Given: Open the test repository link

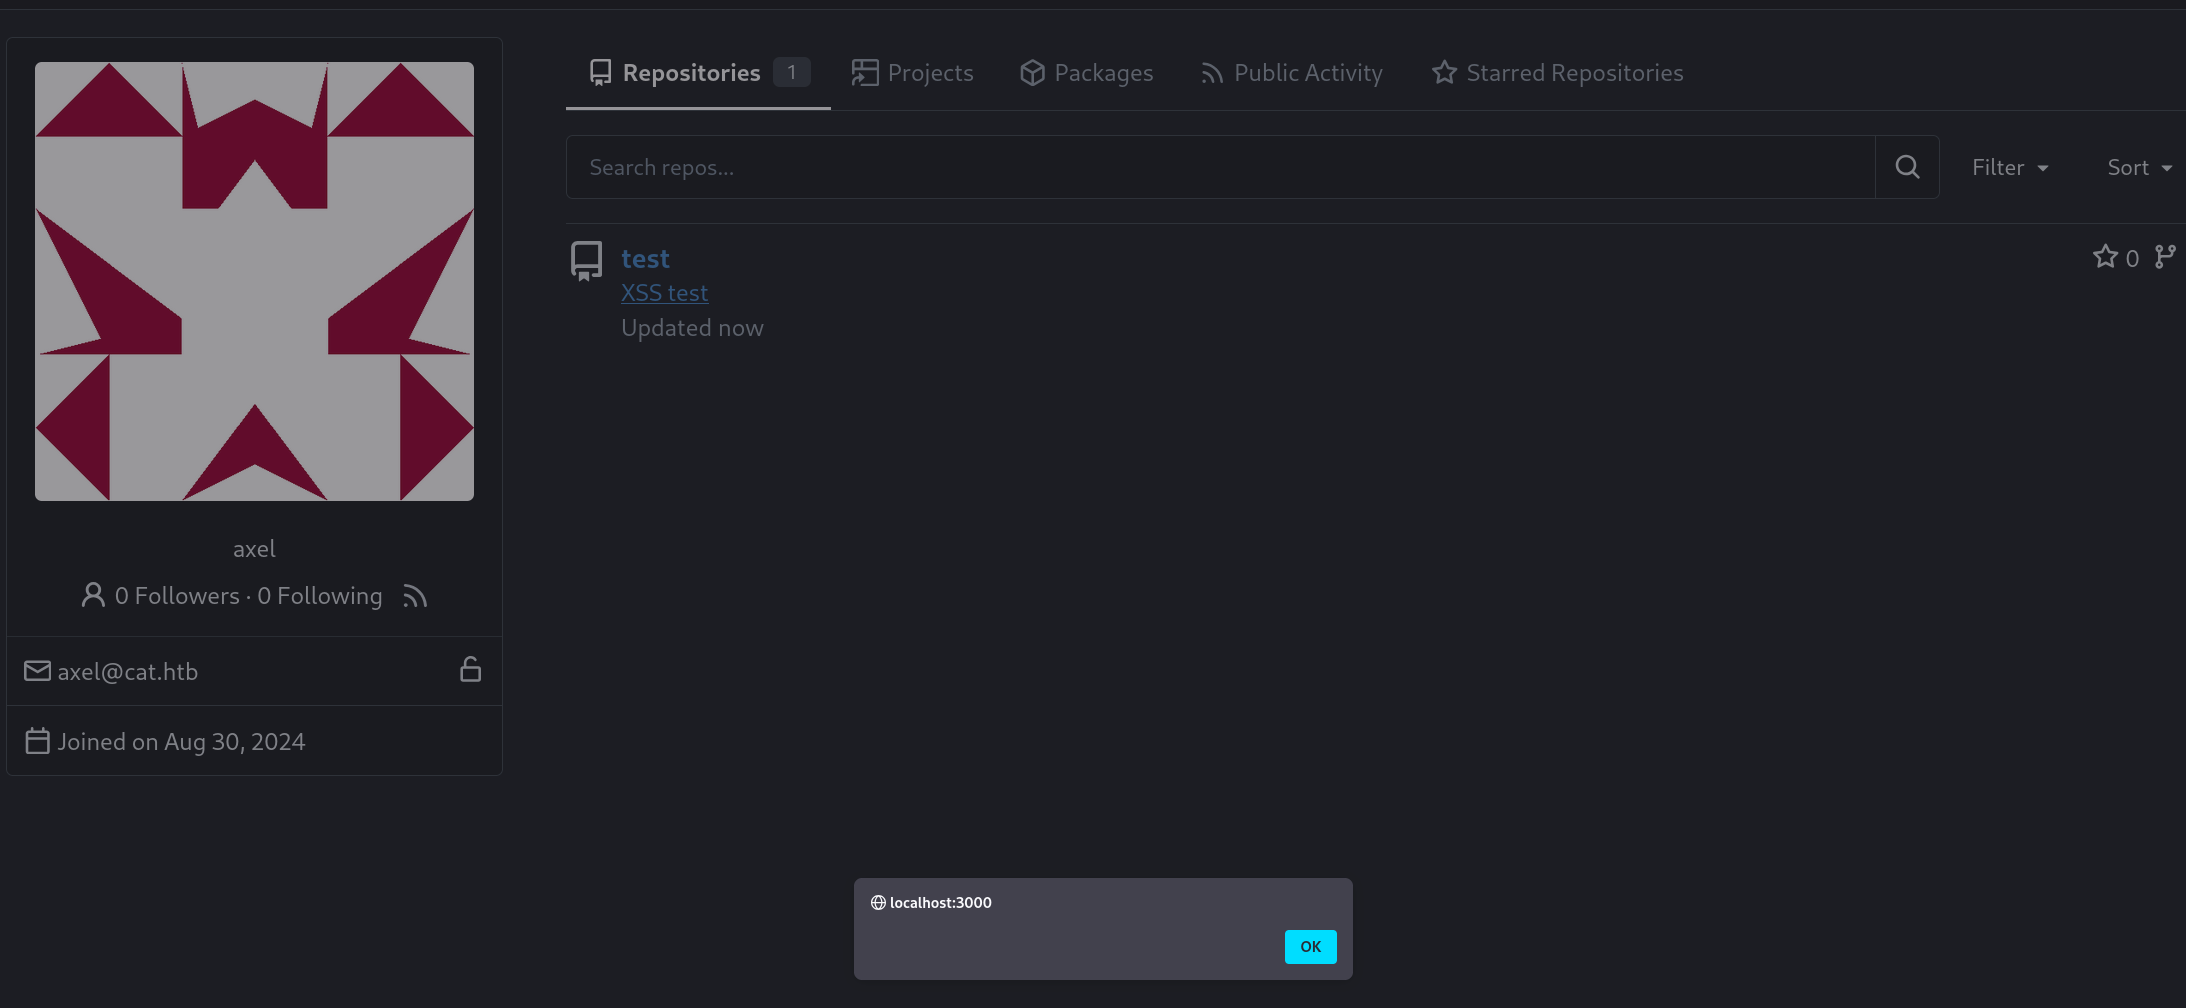Looking at the screenshot, I should click(645, 259).
